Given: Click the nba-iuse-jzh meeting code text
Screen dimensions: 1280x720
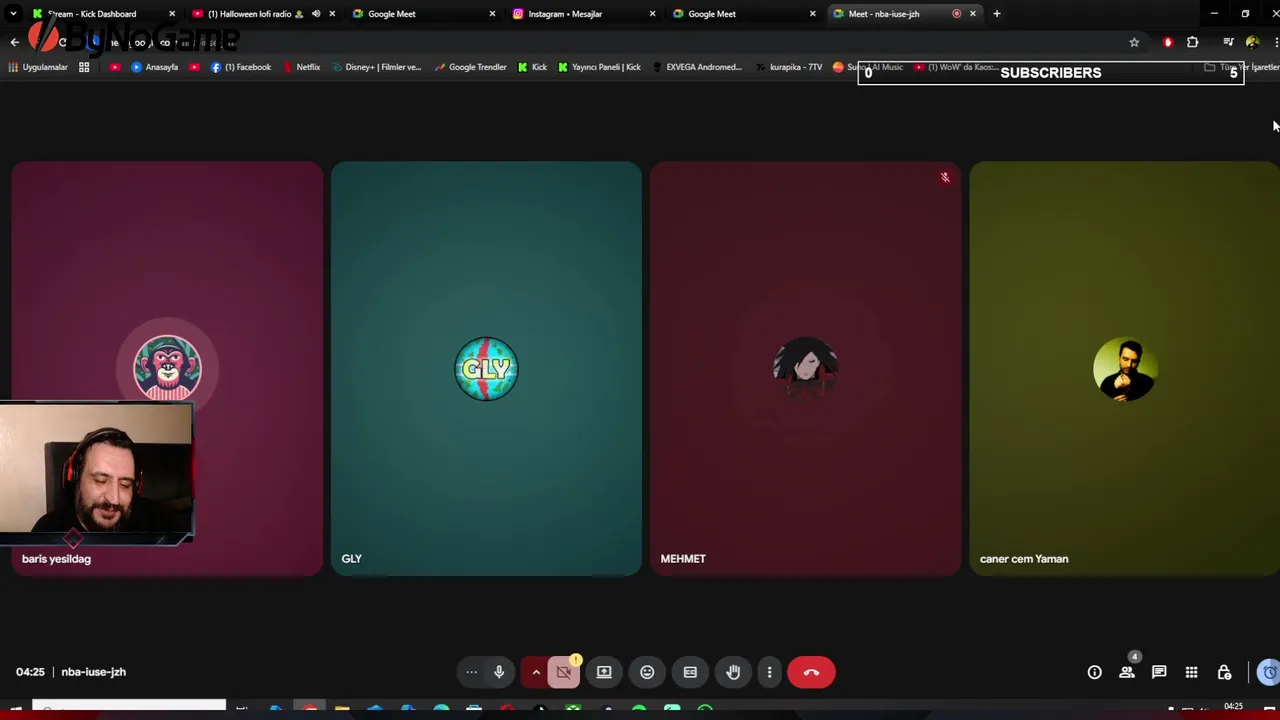Looking at the screenshot, I should pos(93,672).
